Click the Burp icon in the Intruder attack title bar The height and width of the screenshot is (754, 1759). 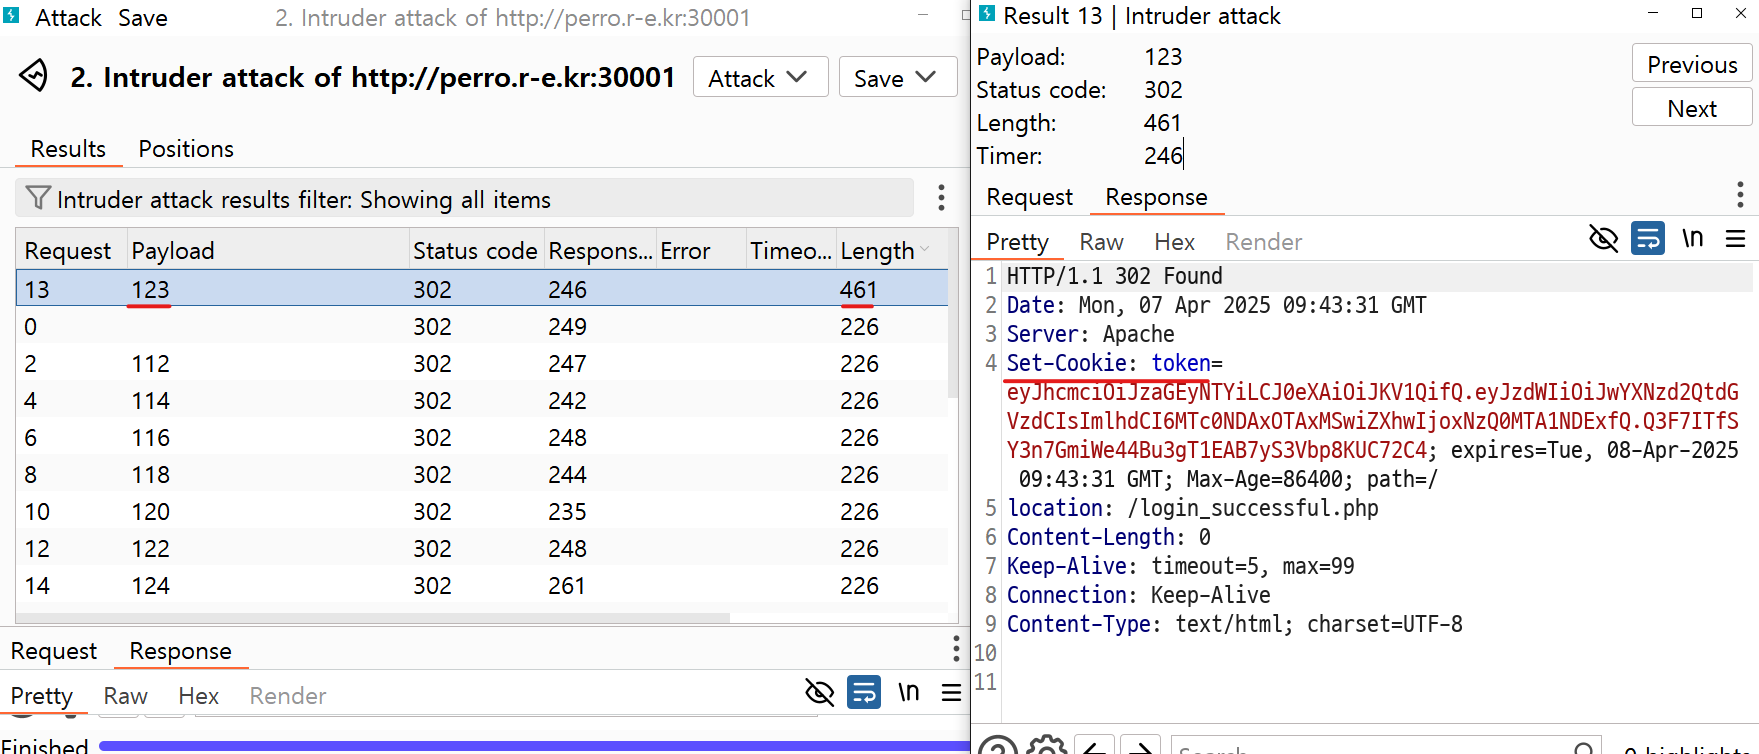click(x=11, y=15)
